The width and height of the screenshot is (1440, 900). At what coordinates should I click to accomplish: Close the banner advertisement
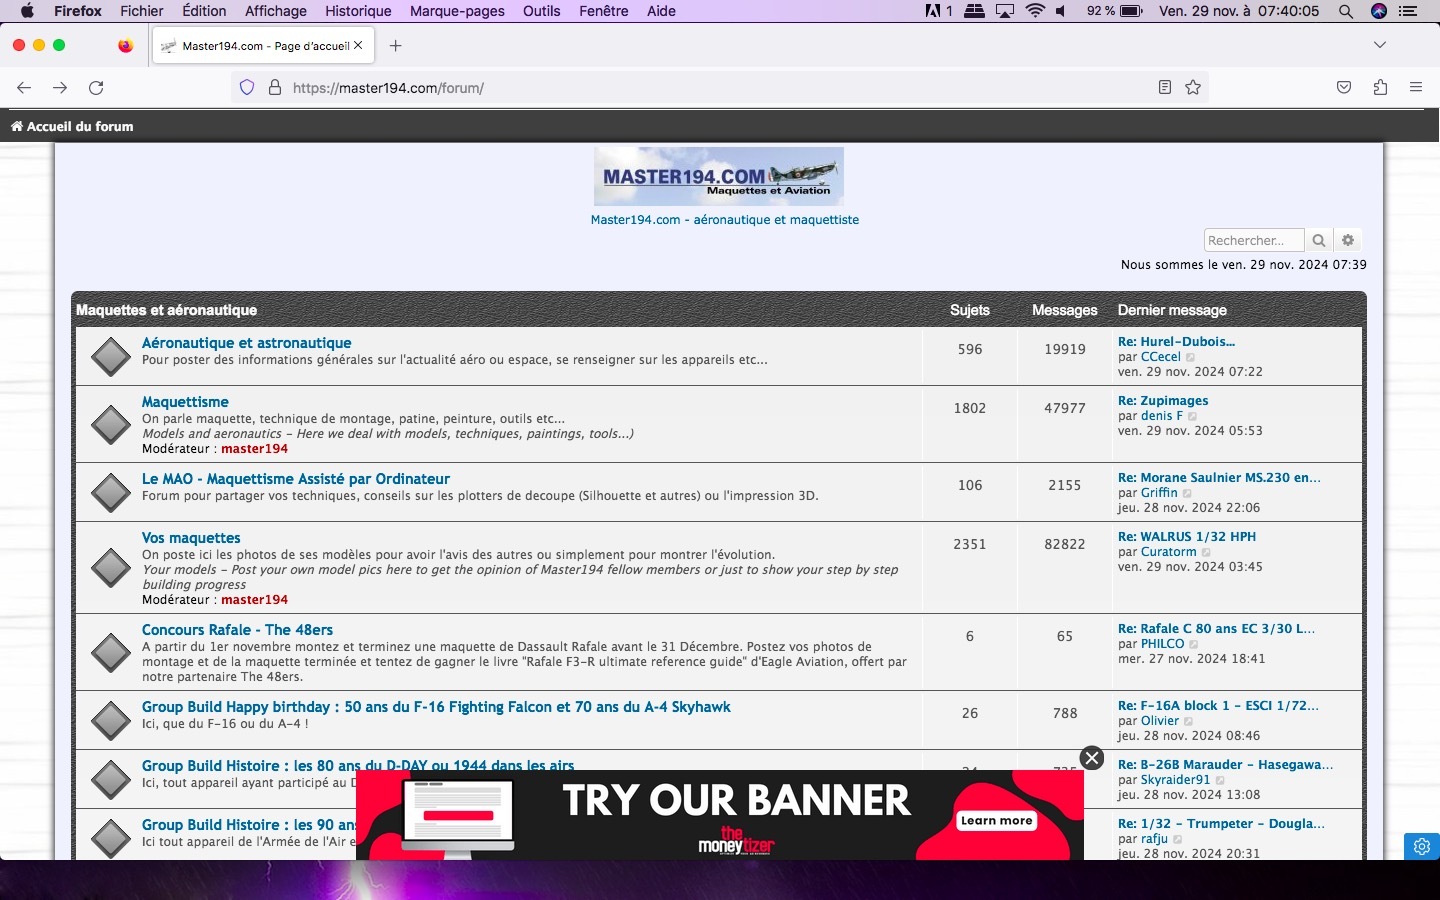(1092, 758)
